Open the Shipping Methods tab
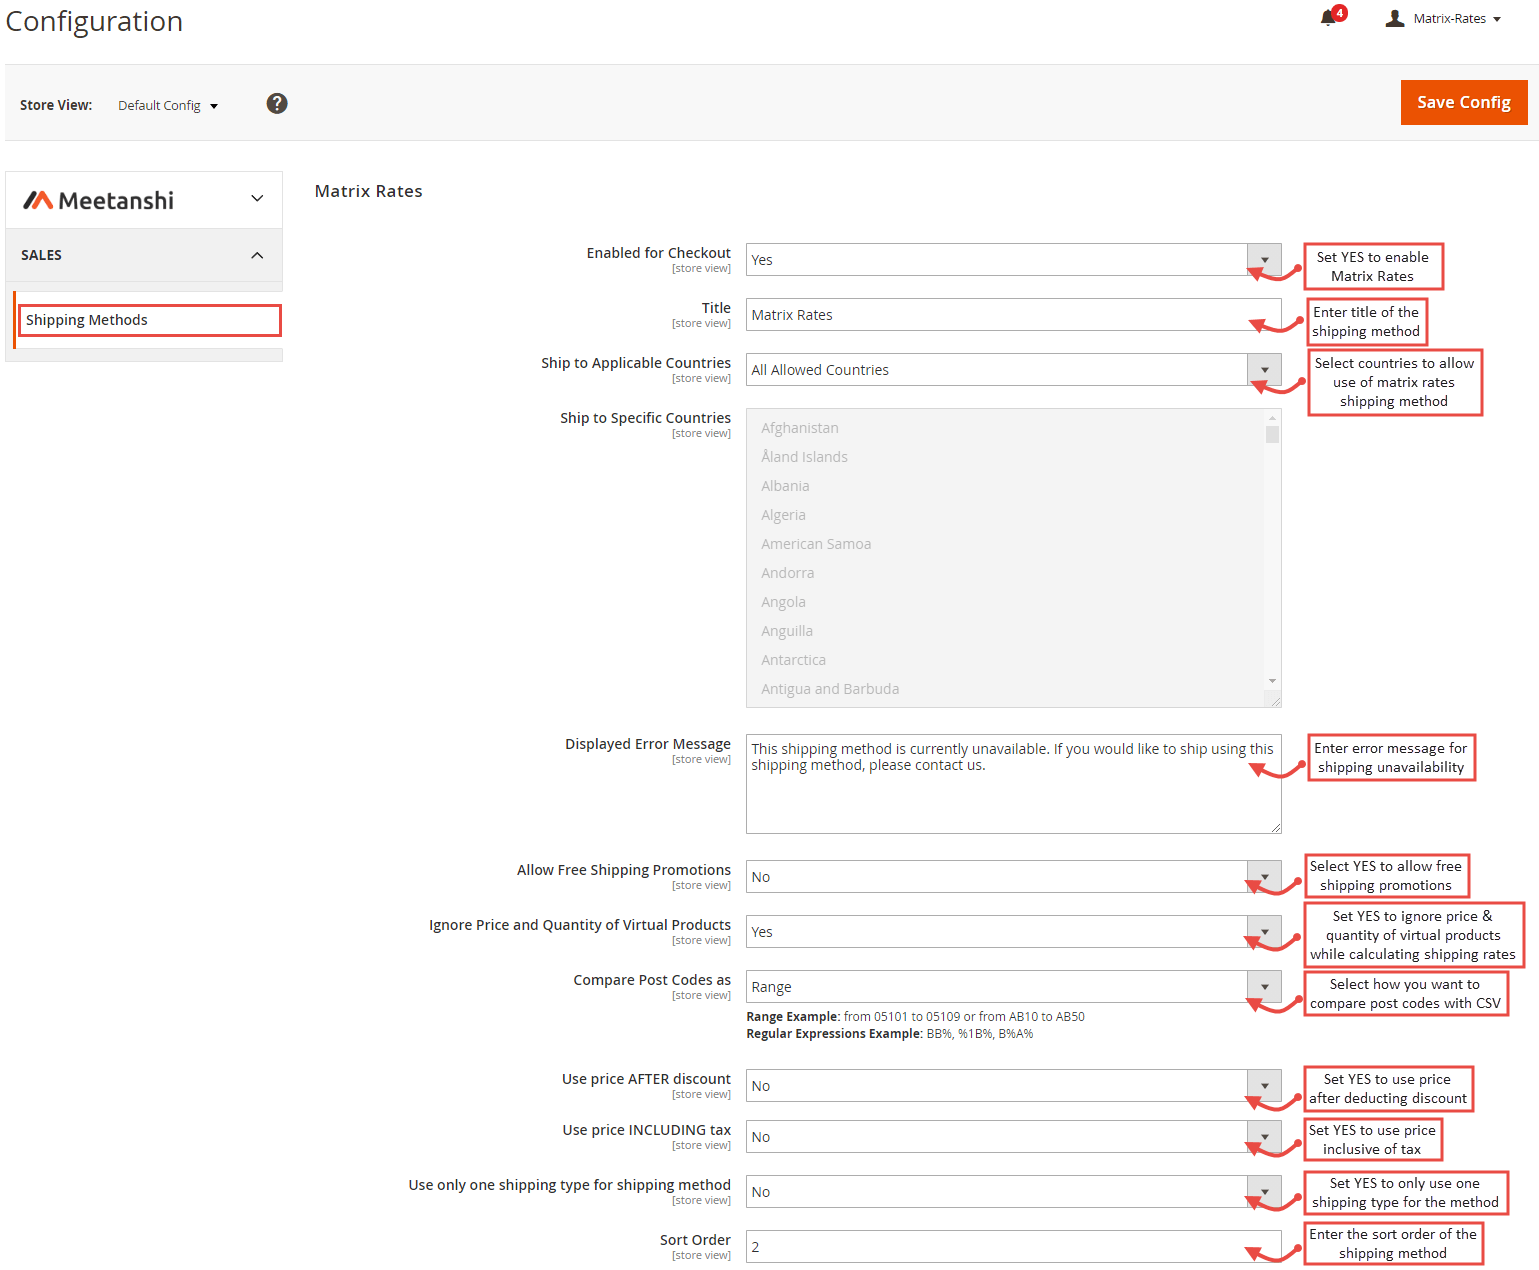 point(149,320)
